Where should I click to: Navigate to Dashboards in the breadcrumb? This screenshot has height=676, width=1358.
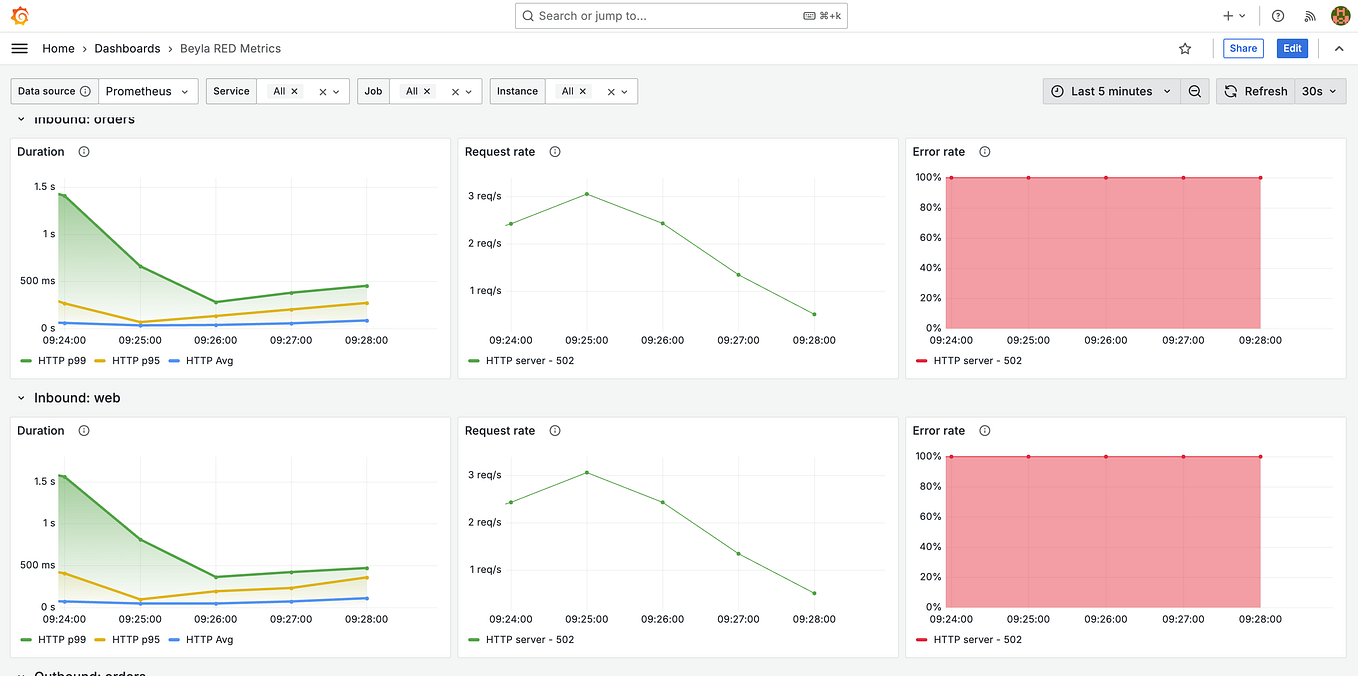click(x=127, y=48)
